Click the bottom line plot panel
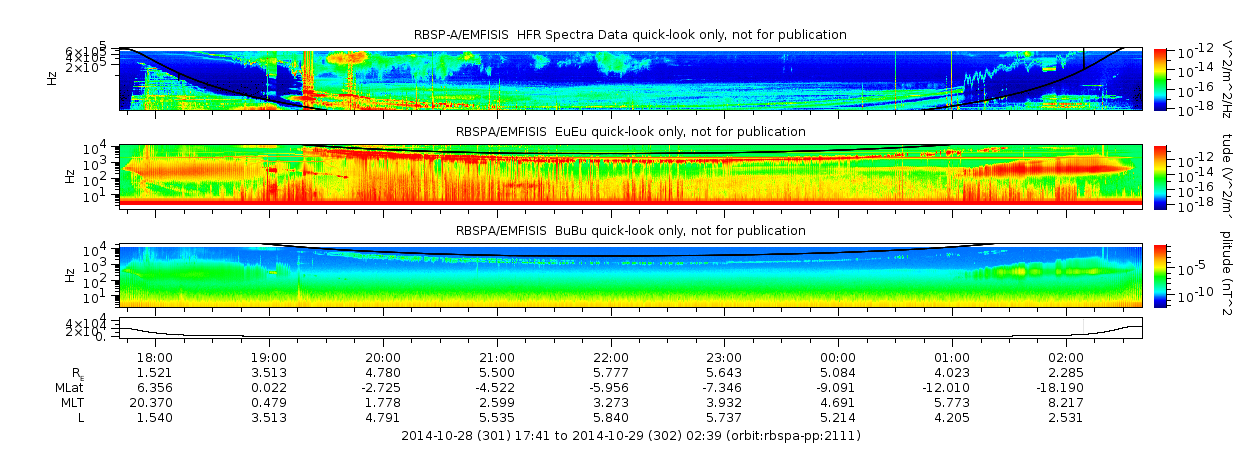Screen dimensions: 1250x449 pos(631,328)
